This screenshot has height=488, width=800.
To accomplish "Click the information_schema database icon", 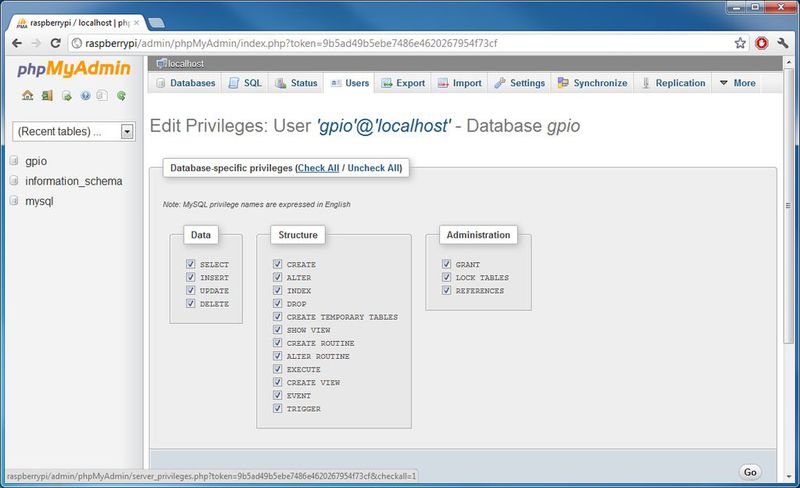I will (14, 181).
